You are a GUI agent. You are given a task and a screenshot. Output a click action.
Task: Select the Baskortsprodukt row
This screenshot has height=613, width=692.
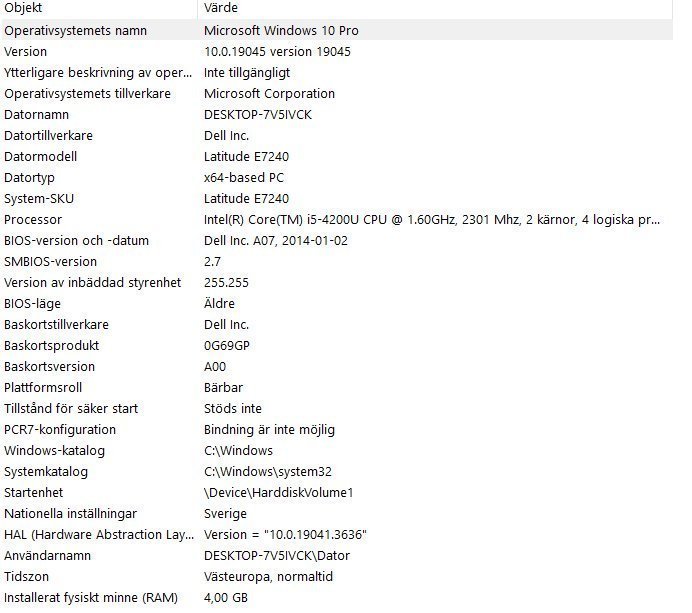click(x=54, y=346)
